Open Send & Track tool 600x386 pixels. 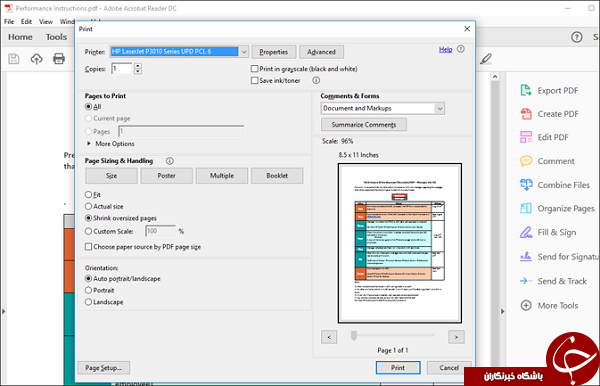(x=553, y=281)
